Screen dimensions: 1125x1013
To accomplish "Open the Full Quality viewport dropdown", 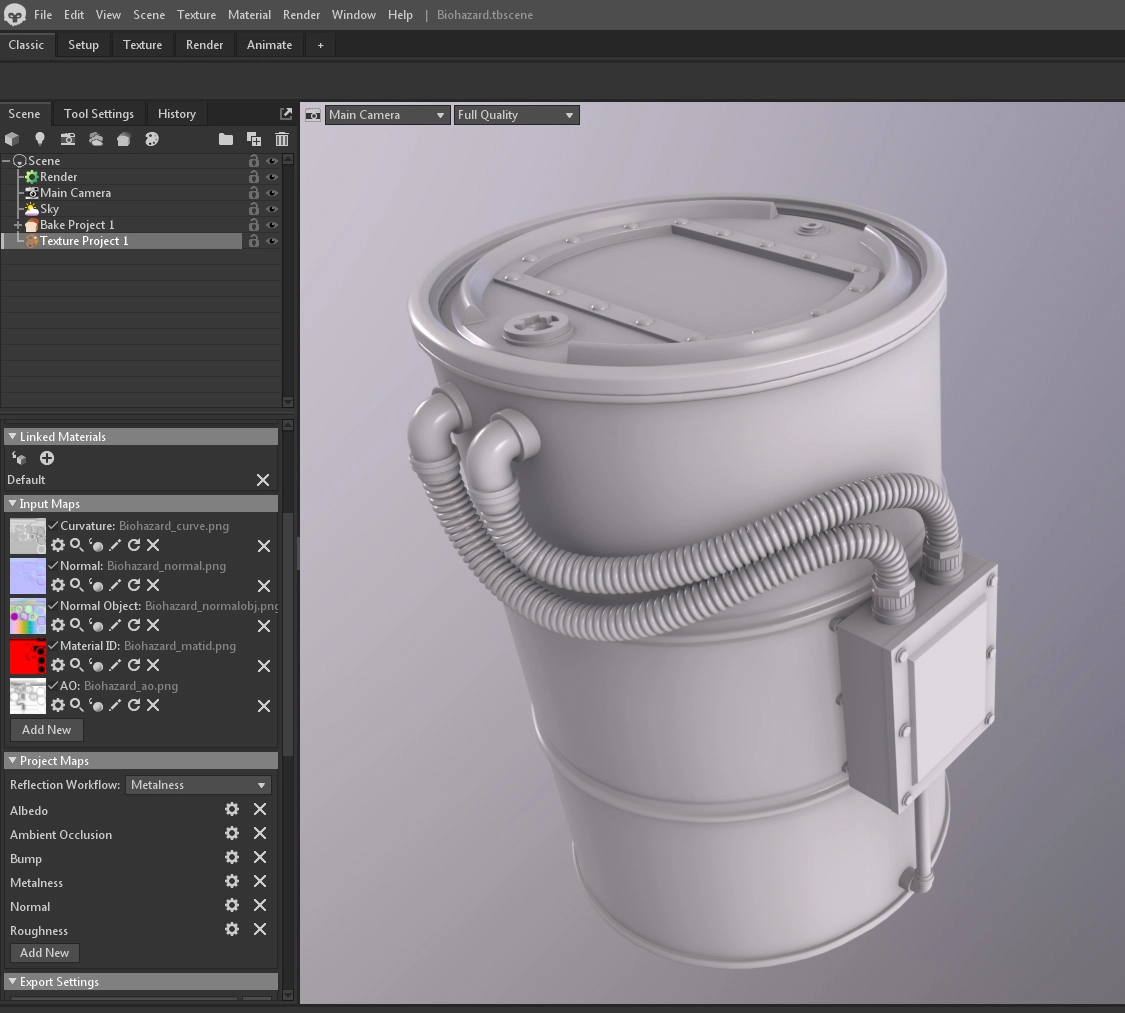I will pyautogui.click(x=516, y=115).
